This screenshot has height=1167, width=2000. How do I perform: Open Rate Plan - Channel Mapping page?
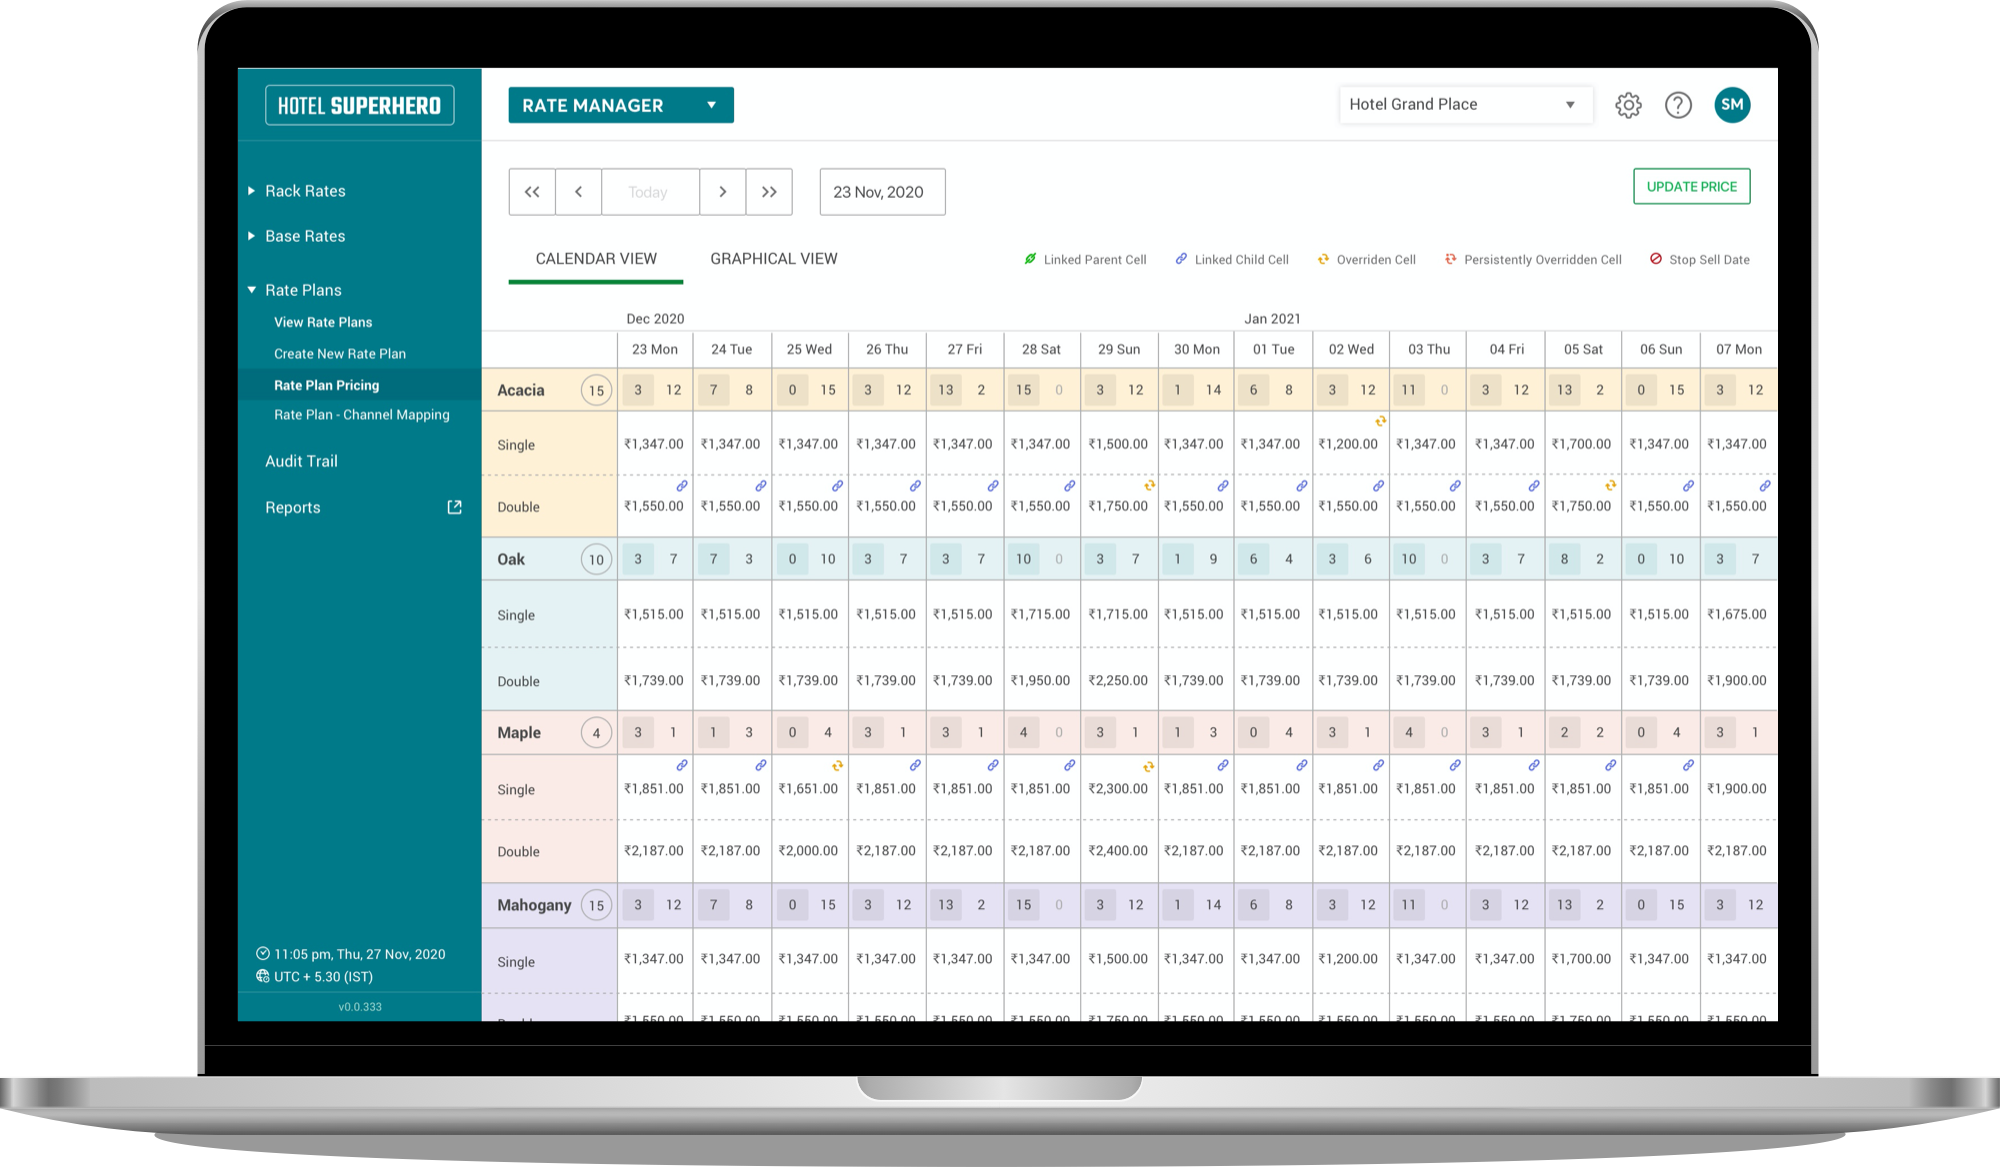[x=361, y=415]
